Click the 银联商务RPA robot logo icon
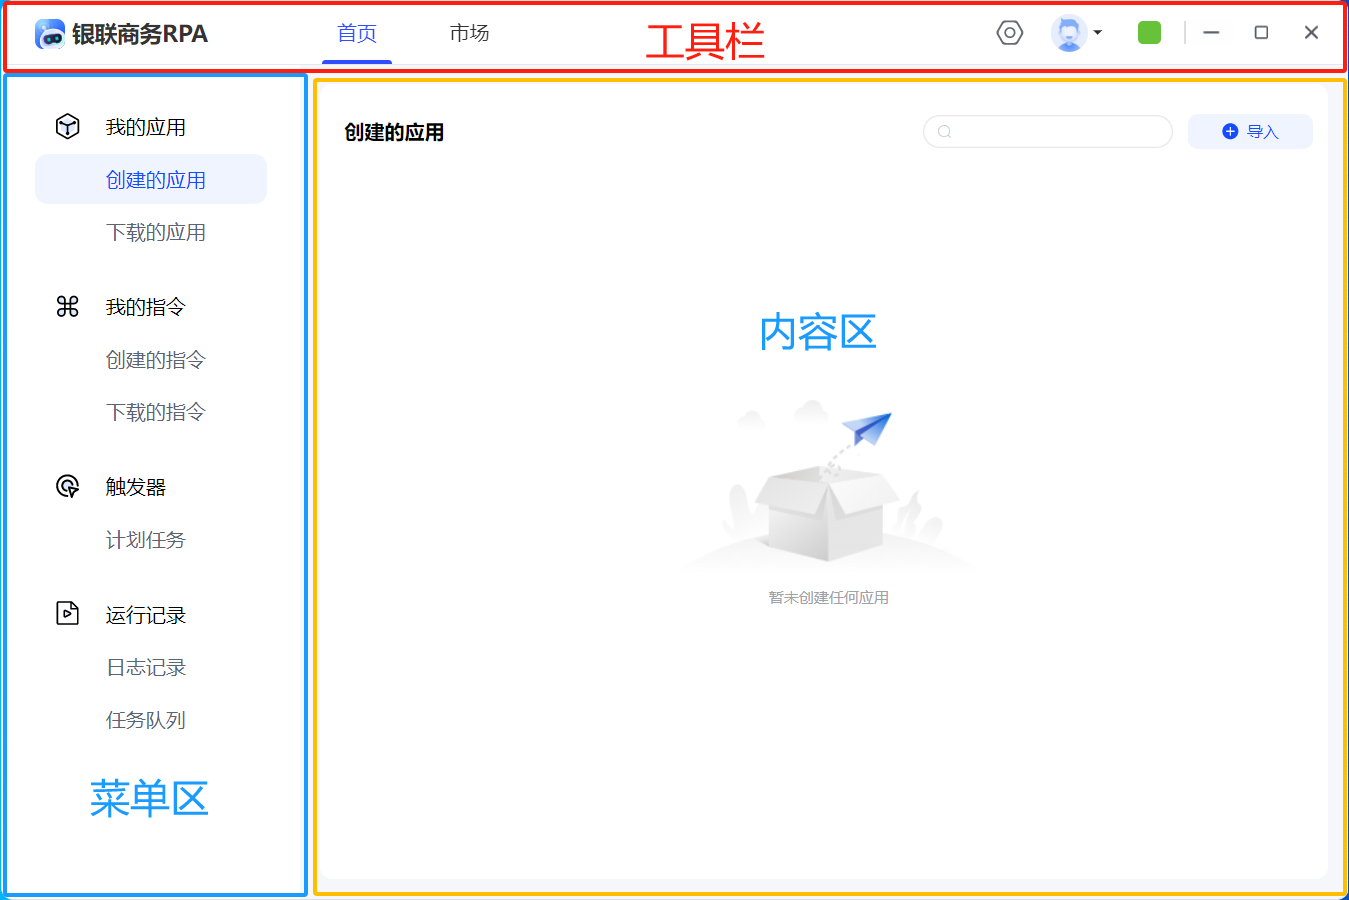The width and height of the screenshot is (1349, 900). [50, 34]
